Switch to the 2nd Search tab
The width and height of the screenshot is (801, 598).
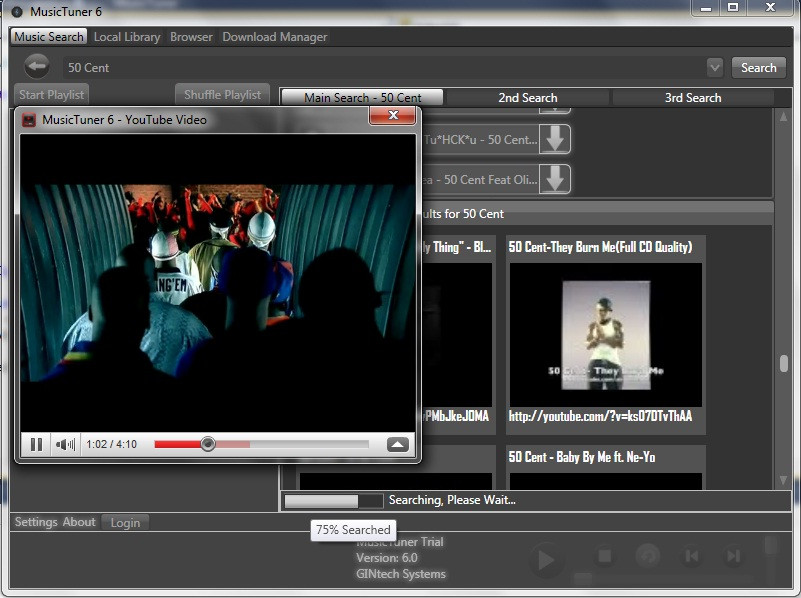528,98
